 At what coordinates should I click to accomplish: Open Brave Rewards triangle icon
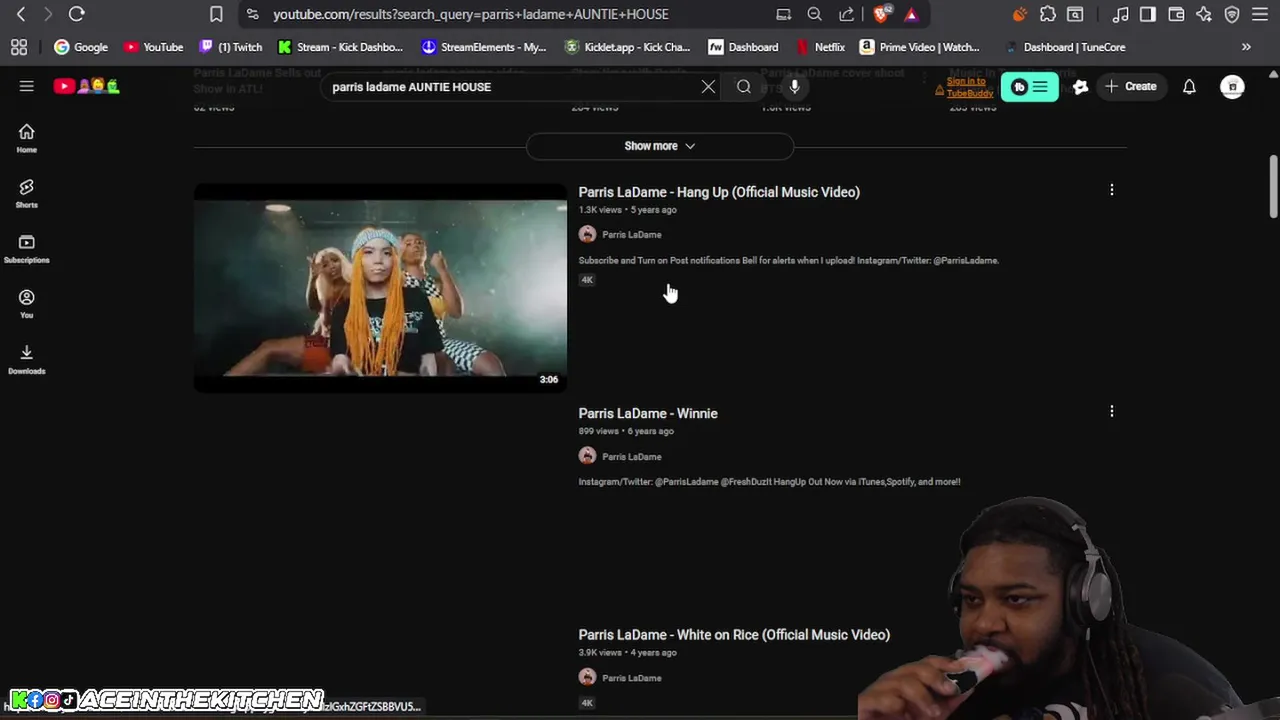click(911, 14)
